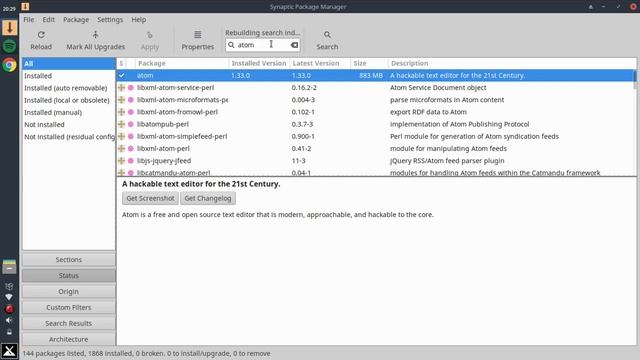Click the magnifier icon inside the search field
Screen dimensions: 640x360
pos(231,45)
